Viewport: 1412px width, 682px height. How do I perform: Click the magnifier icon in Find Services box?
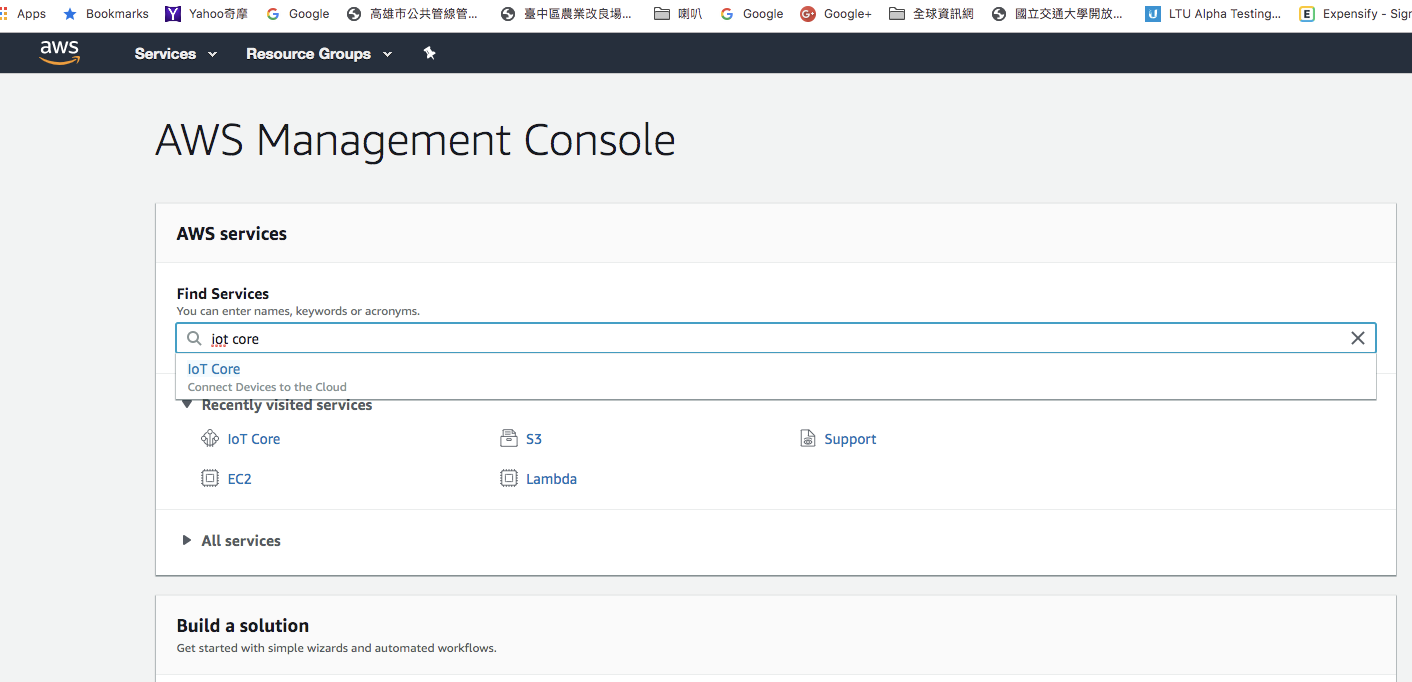click(195, 338)
